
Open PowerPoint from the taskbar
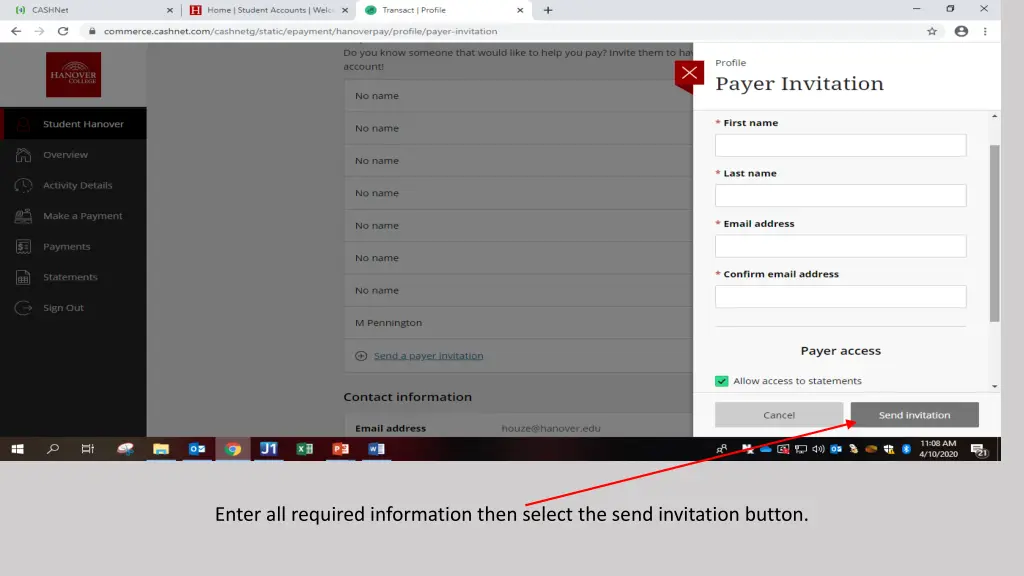(x=340, y=449)
